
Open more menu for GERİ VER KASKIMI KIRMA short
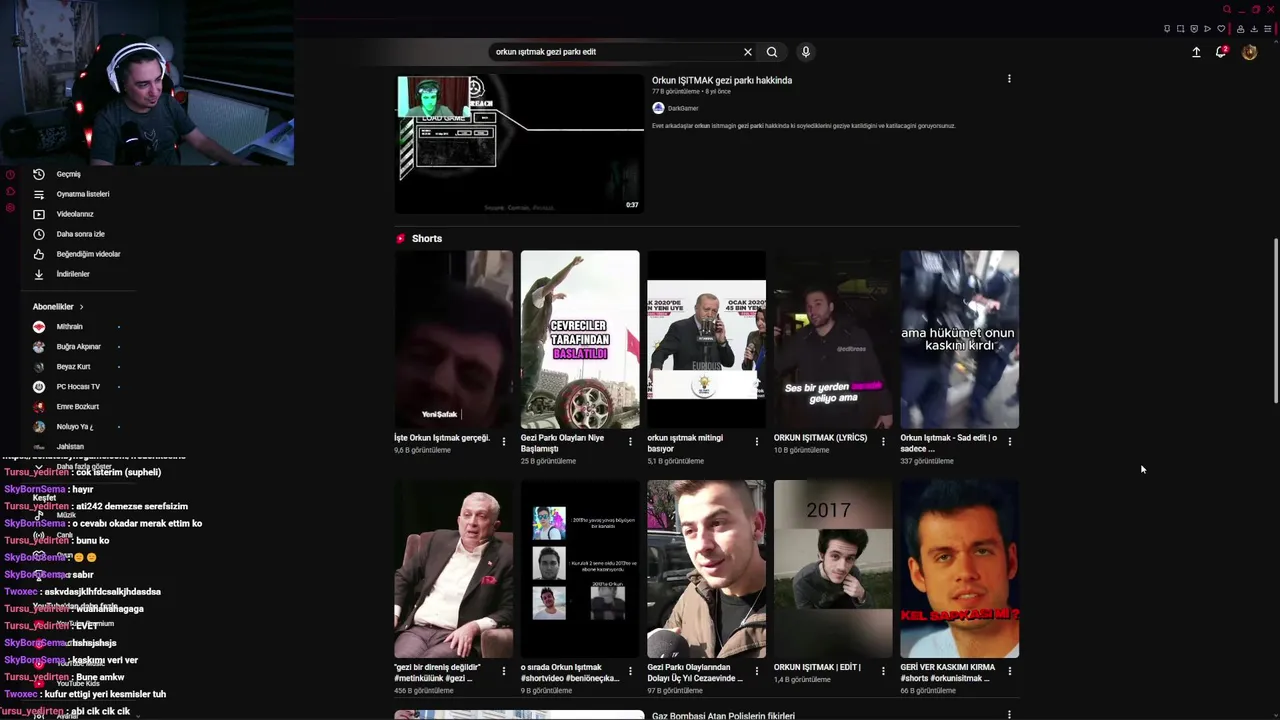pos(1009,671)
